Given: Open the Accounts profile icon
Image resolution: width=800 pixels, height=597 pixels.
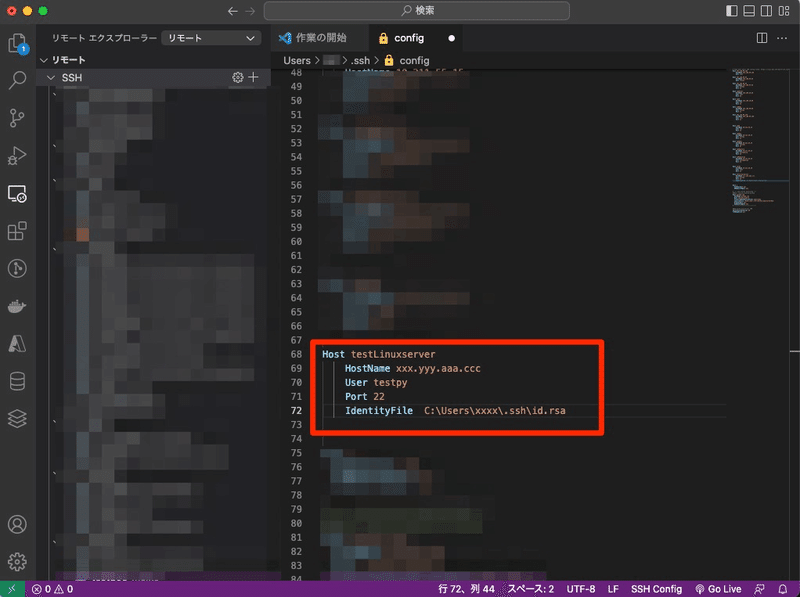Looking at the screenshot, I should point(17,525).
